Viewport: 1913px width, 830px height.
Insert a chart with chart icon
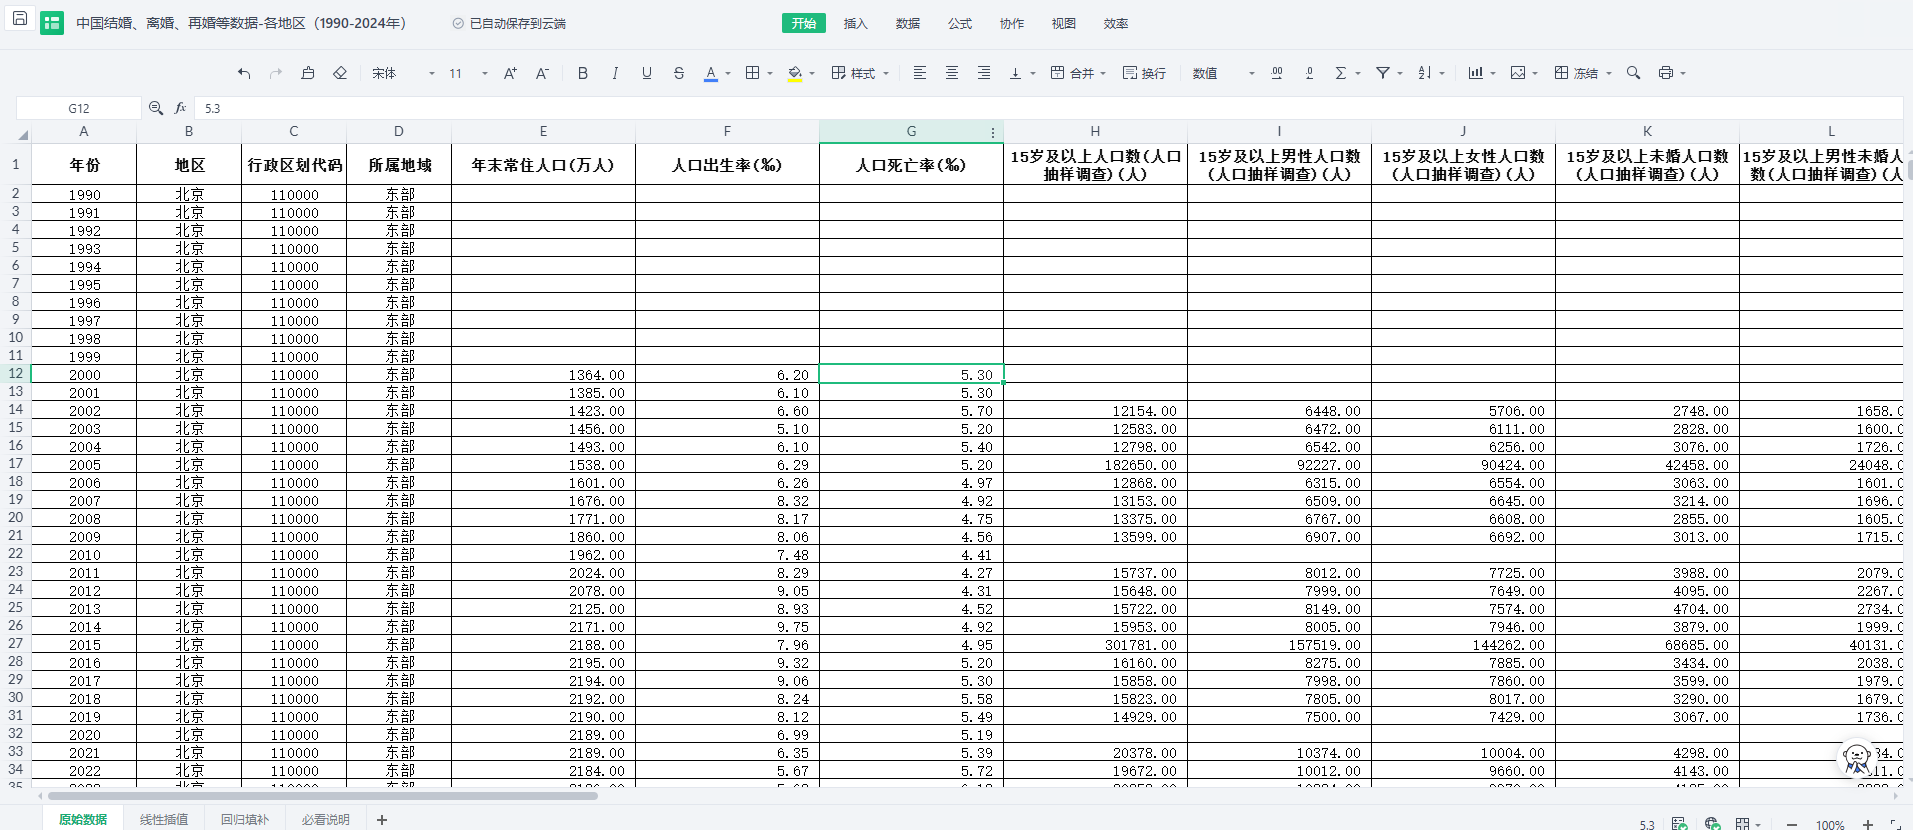(1476, 73)
